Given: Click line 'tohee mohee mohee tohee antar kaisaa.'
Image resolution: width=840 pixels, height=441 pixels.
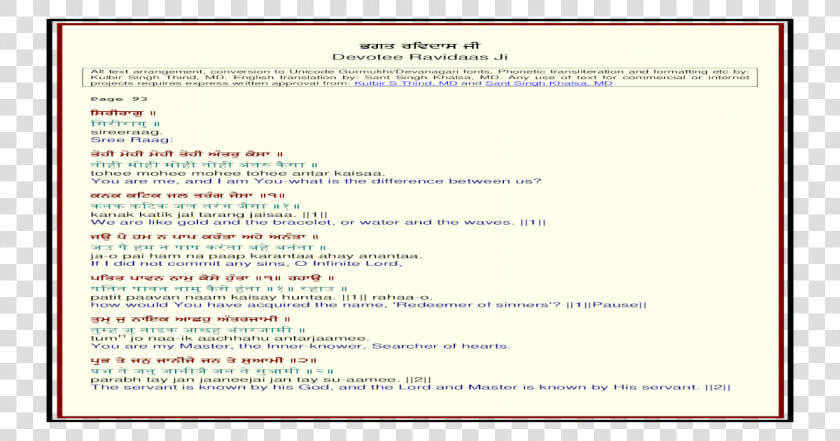Looking at the screenshot, I should coord(237,173).
